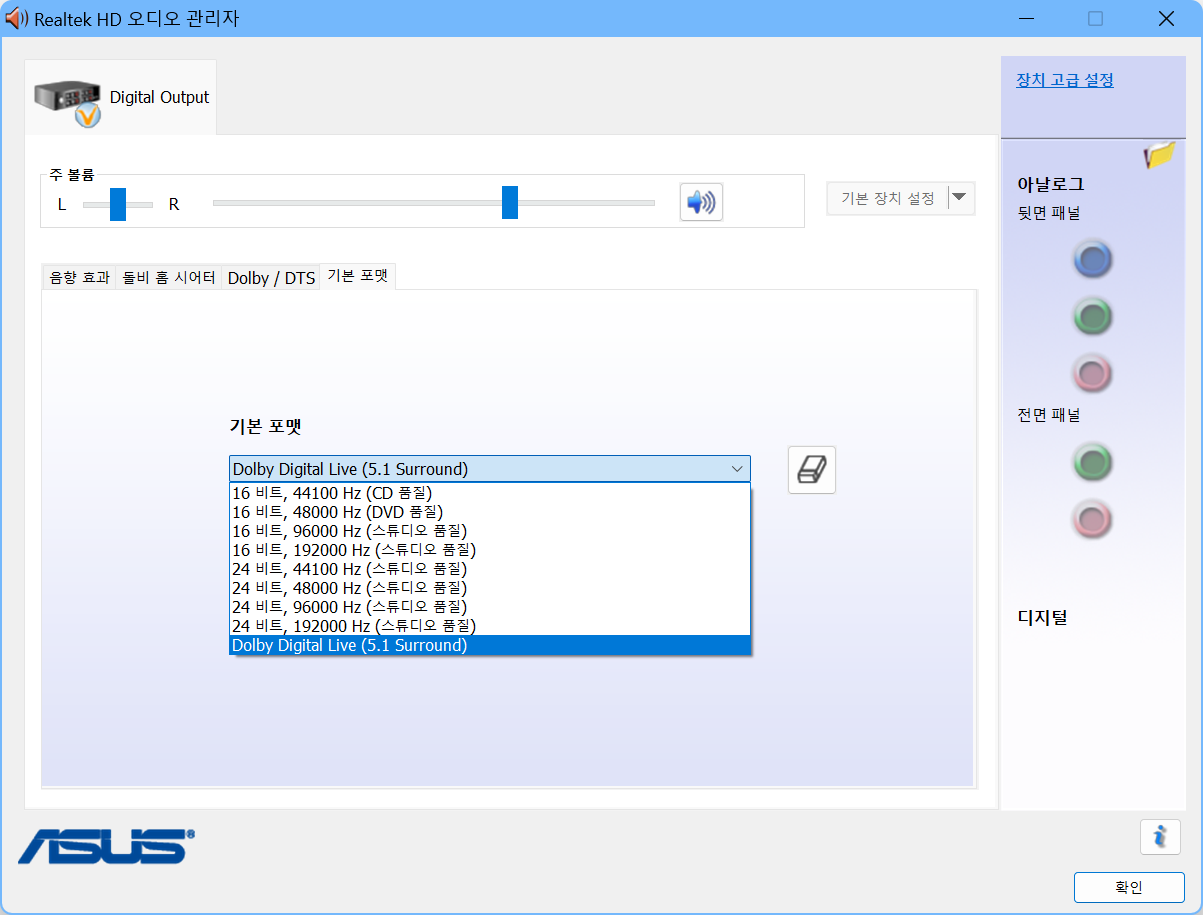This screenshot has height=915, width=1203.
Task: Click the 확인 button
Action: click(1129, 887)
